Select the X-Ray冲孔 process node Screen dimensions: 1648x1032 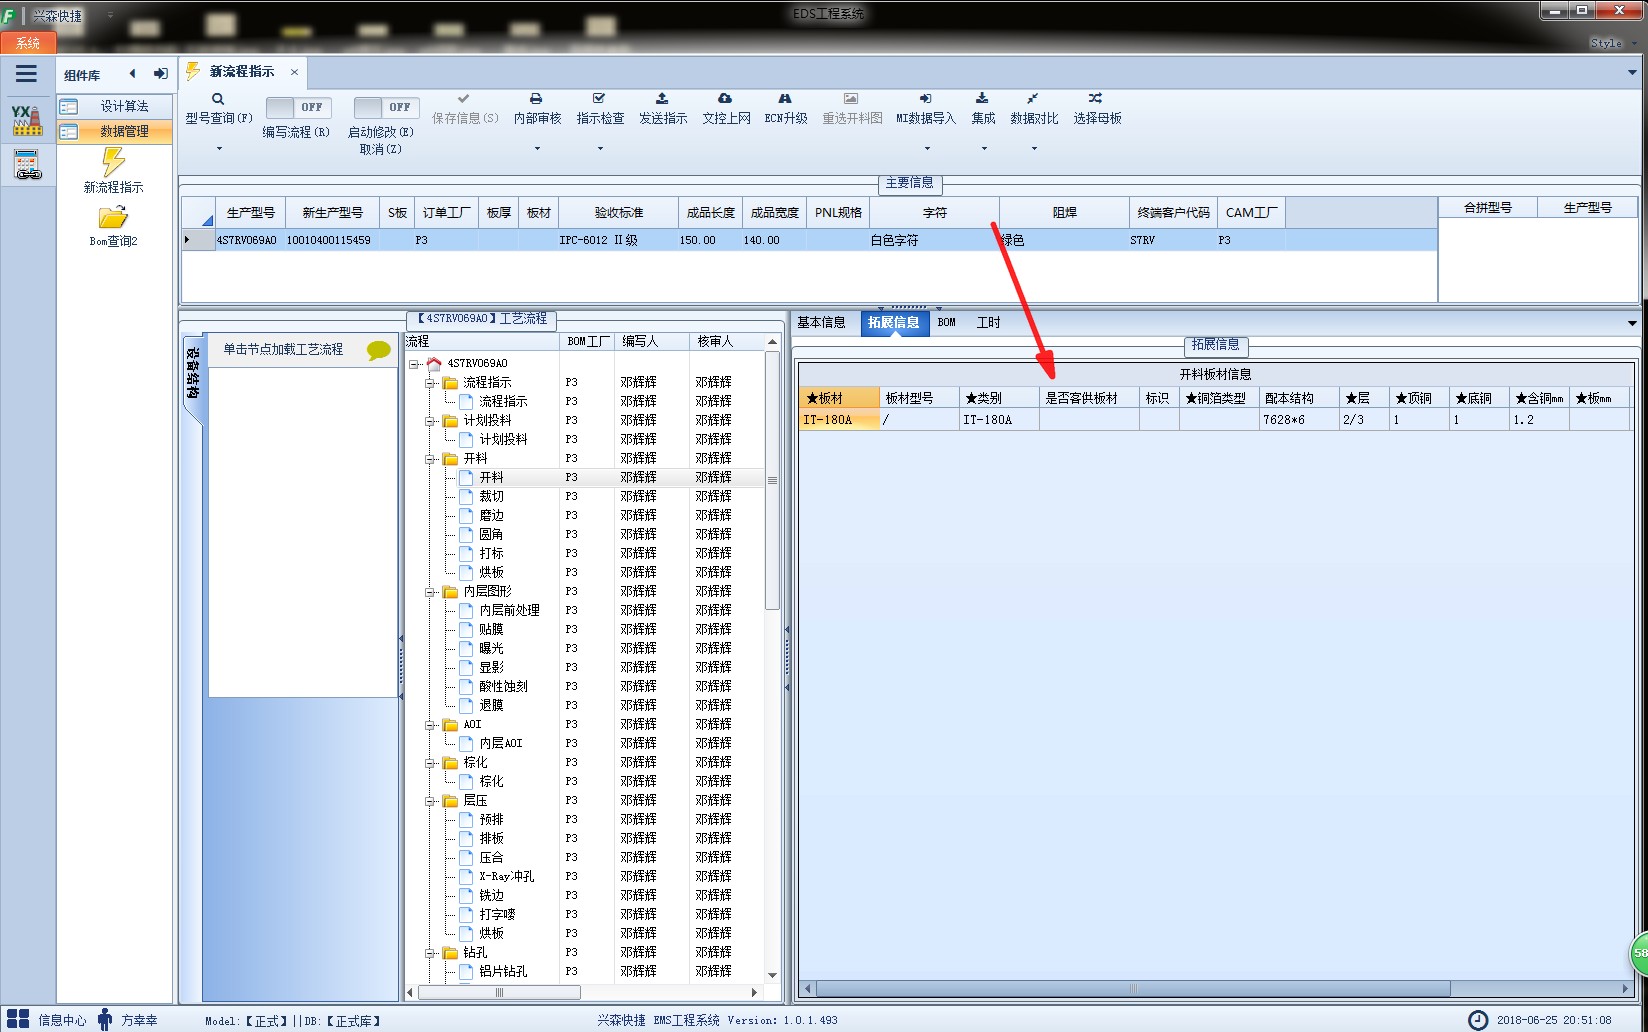coord(506,876)
